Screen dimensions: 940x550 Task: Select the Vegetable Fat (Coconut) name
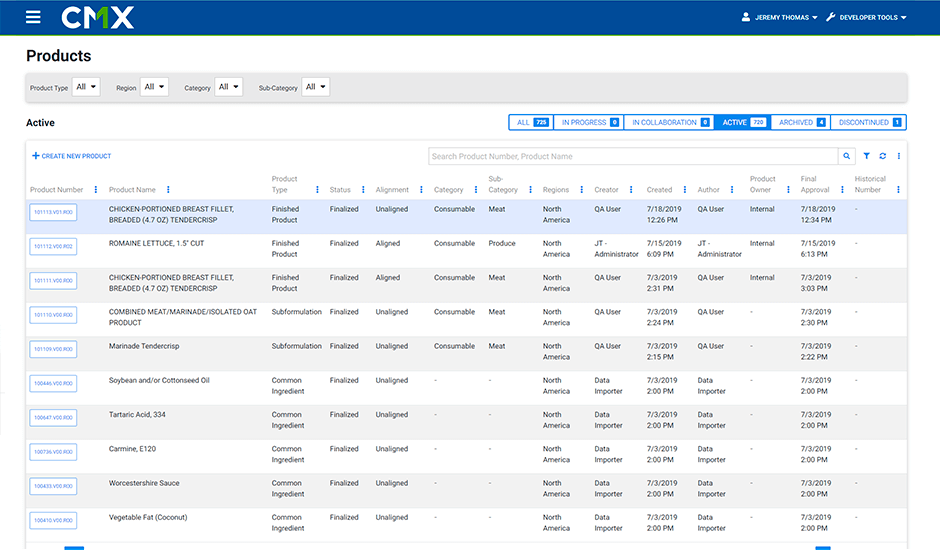point(148,517)
